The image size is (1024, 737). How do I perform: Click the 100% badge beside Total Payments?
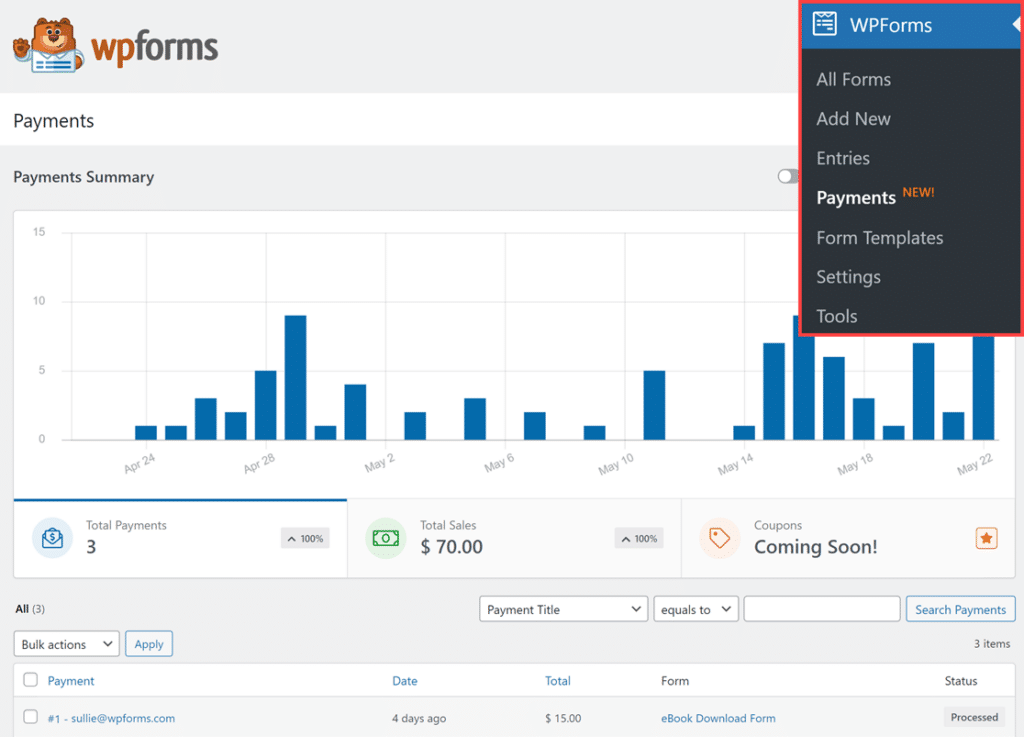[x=305, y=538]
